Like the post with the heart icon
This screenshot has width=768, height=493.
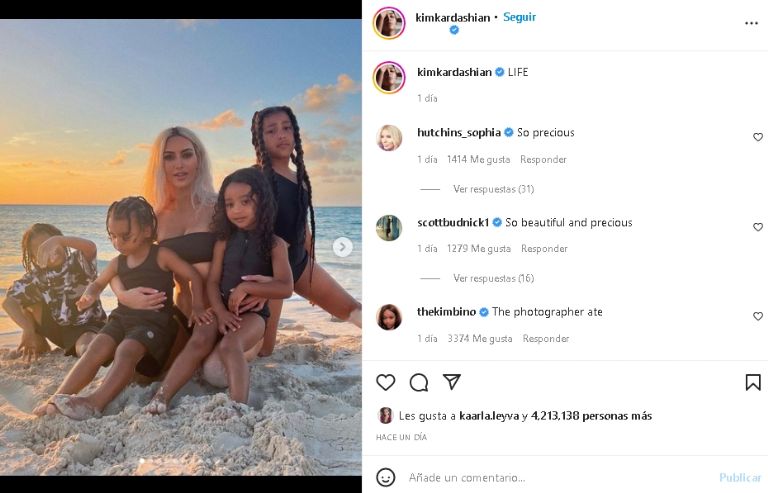(x=386, y=382)
